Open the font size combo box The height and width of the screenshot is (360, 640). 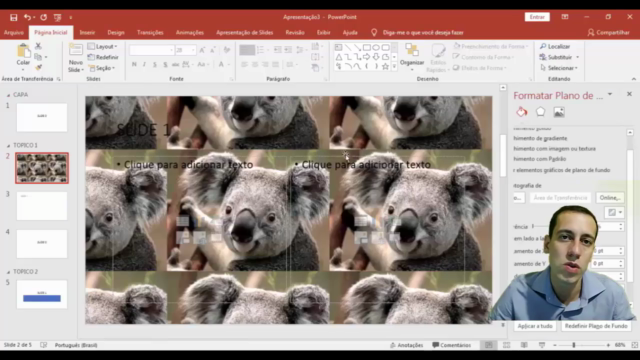185,50
